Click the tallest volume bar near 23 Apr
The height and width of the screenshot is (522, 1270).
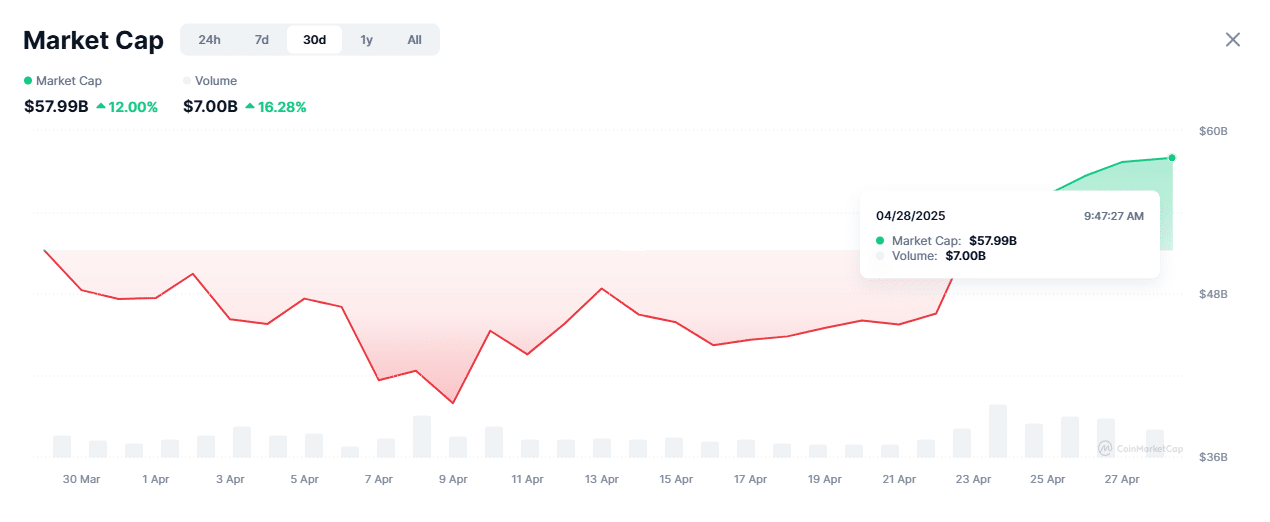coord(997,431)
